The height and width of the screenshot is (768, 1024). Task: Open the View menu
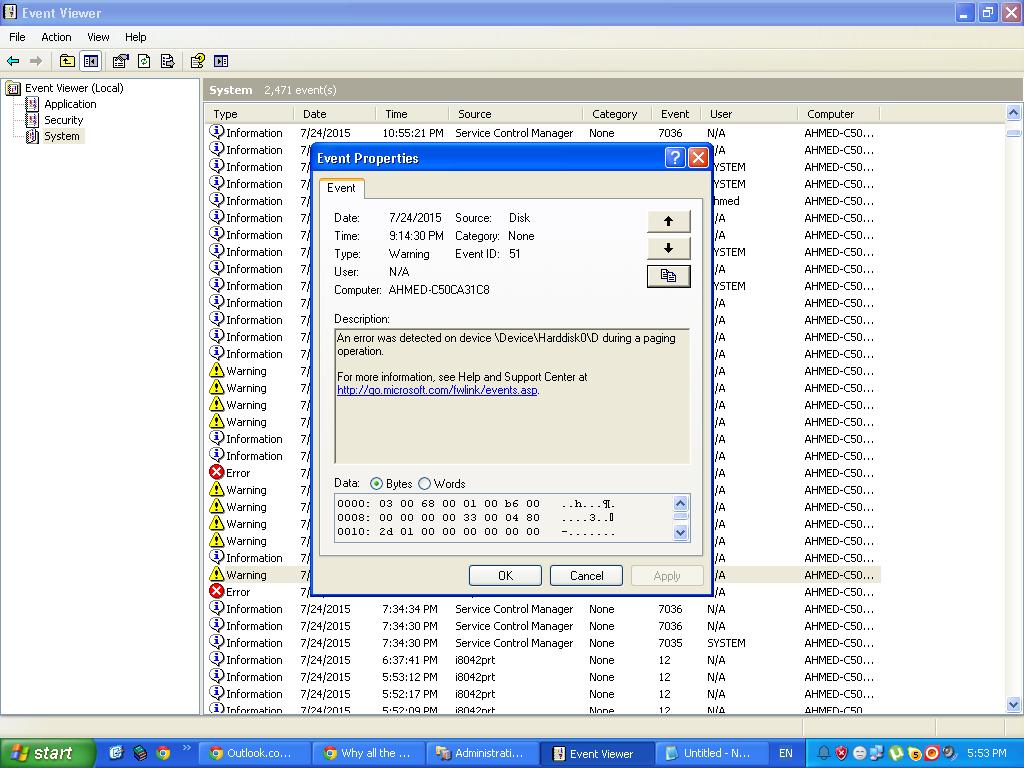click(x=98, y=37)
